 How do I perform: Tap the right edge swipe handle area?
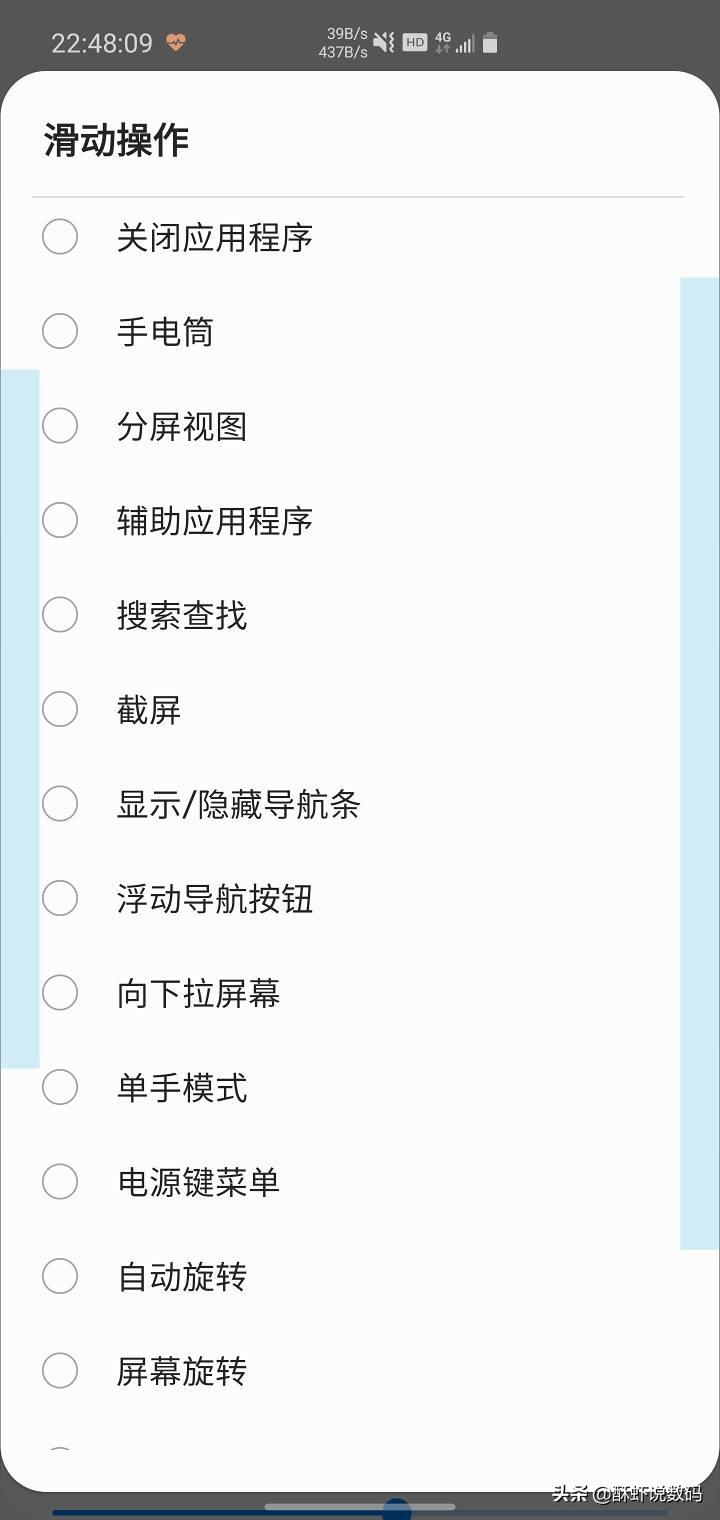[700, 763]
